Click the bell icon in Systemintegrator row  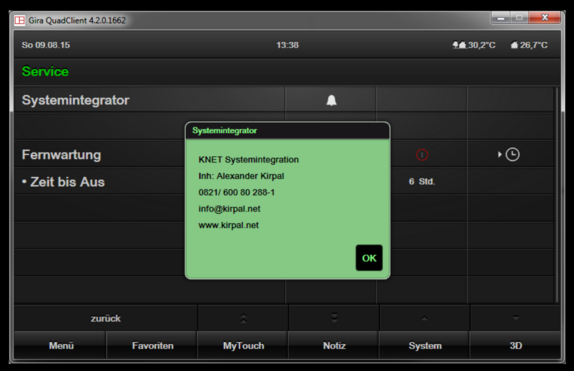click(331, 100)
